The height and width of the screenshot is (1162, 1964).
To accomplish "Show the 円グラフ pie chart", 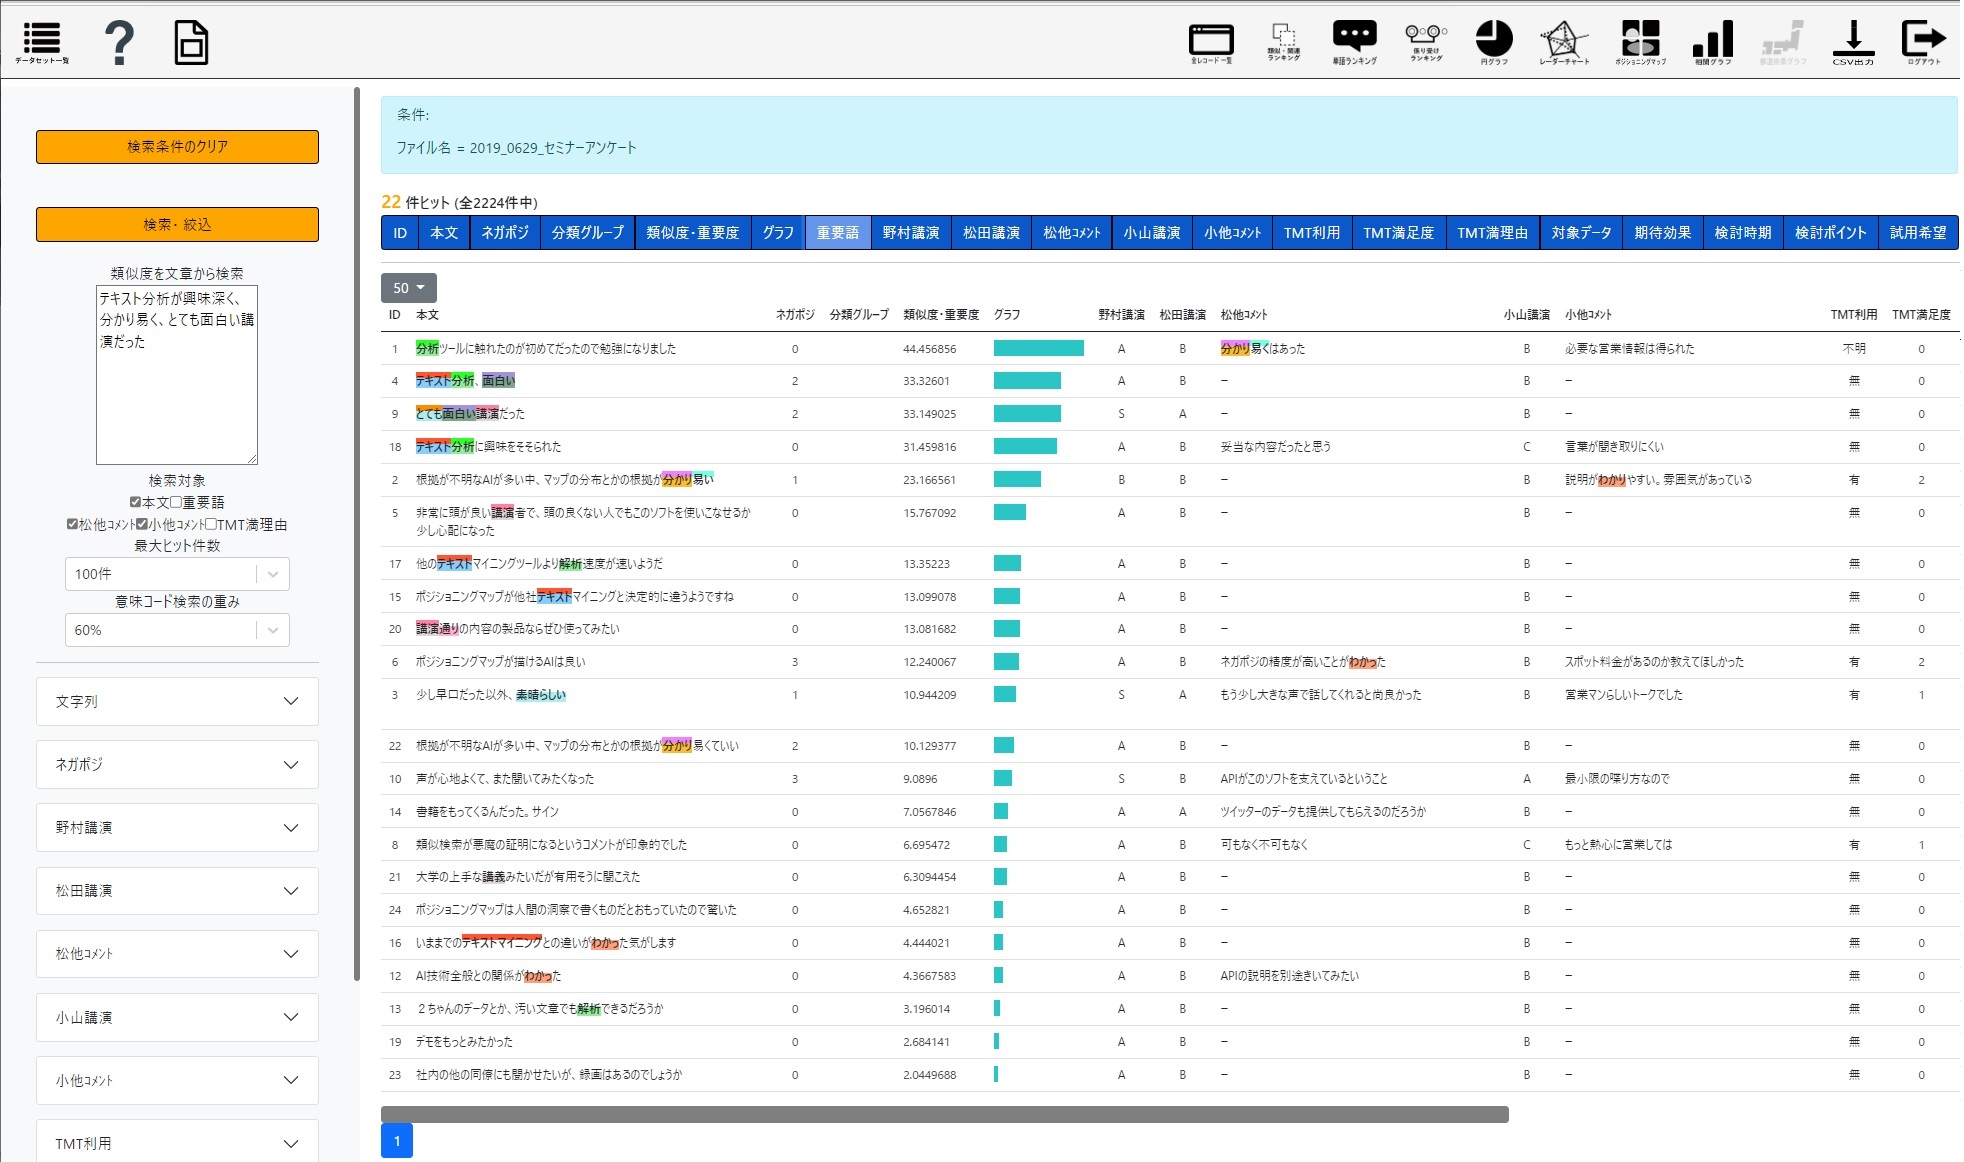I will [1493, 41].
